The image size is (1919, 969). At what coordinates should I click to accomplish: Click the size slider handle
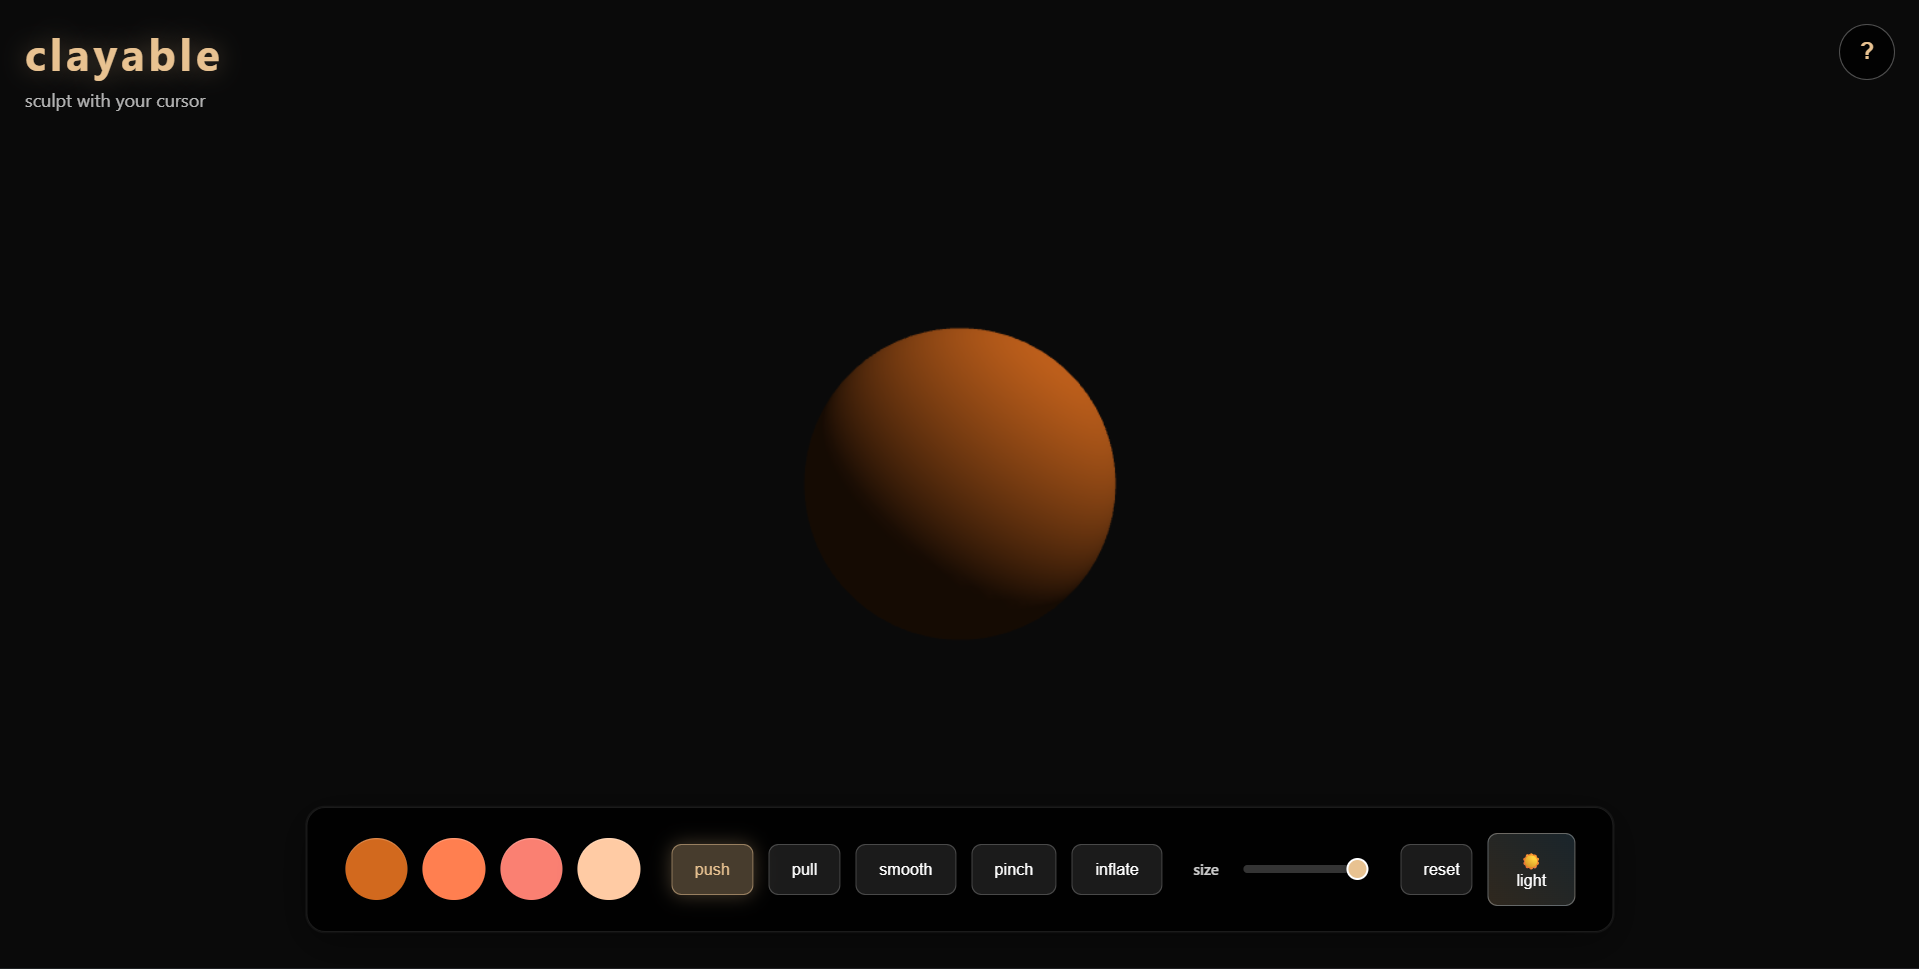tap(1357, 869)
